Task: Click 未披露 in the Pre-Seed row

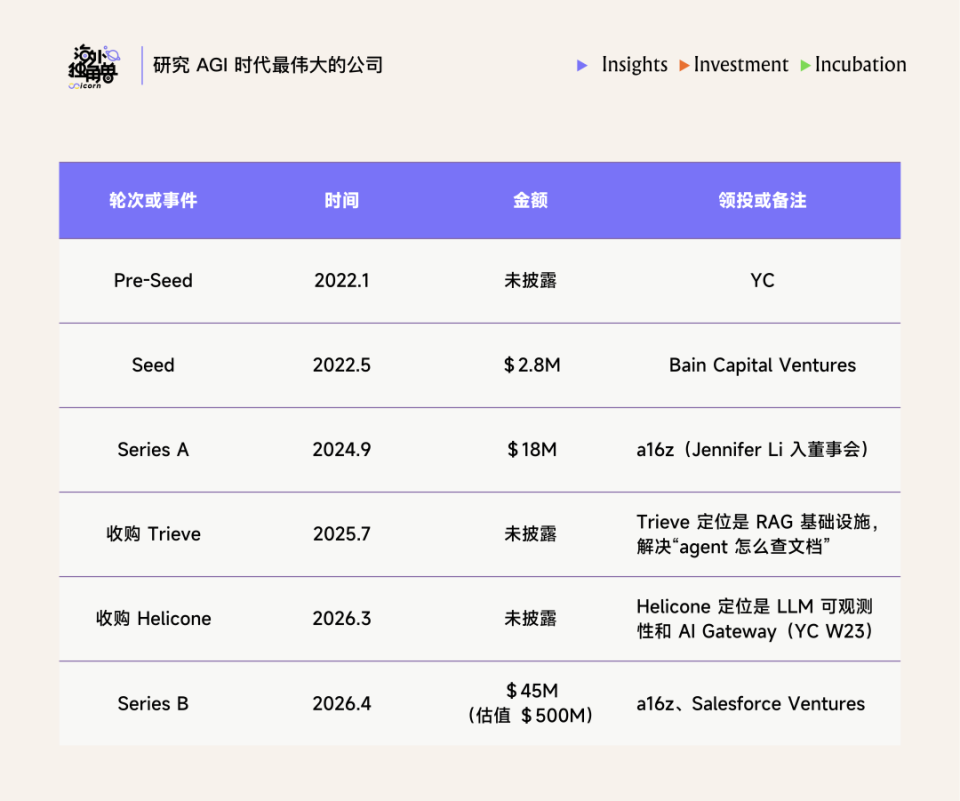Action: [x=530, y=280]
